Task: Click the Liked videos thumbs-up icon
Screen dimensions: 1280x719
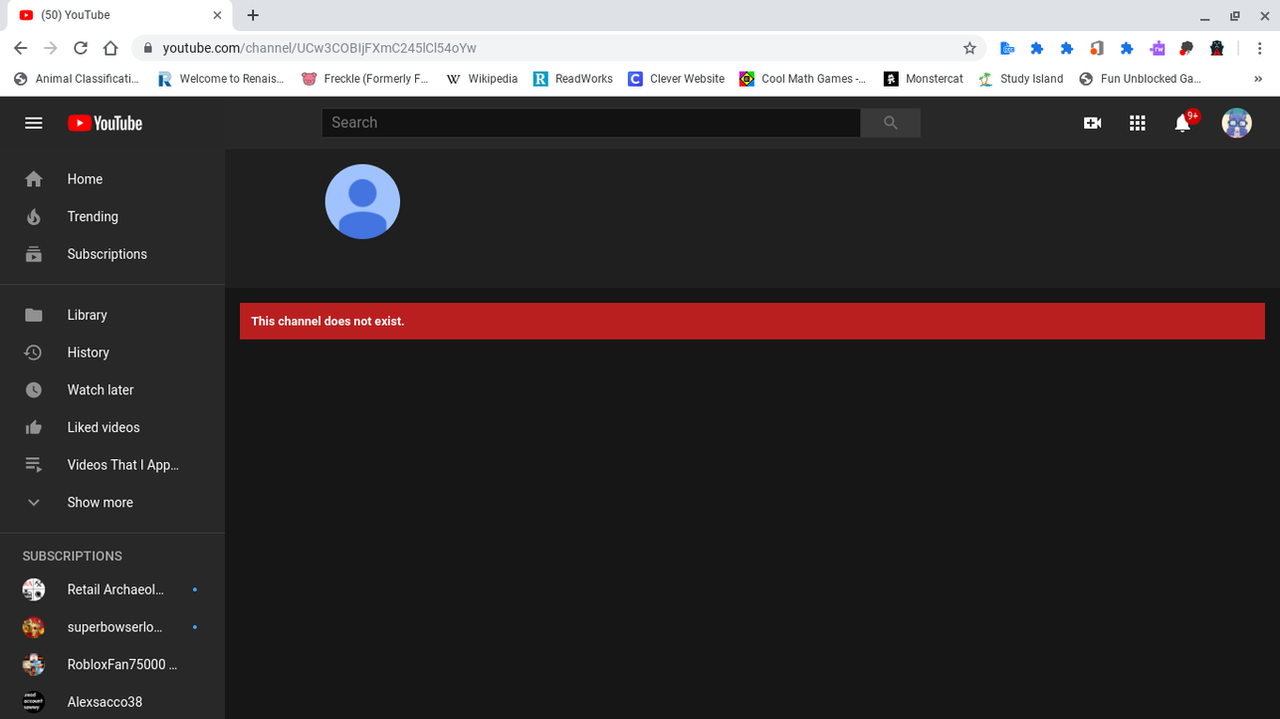Action: click(x=33, y=427)
